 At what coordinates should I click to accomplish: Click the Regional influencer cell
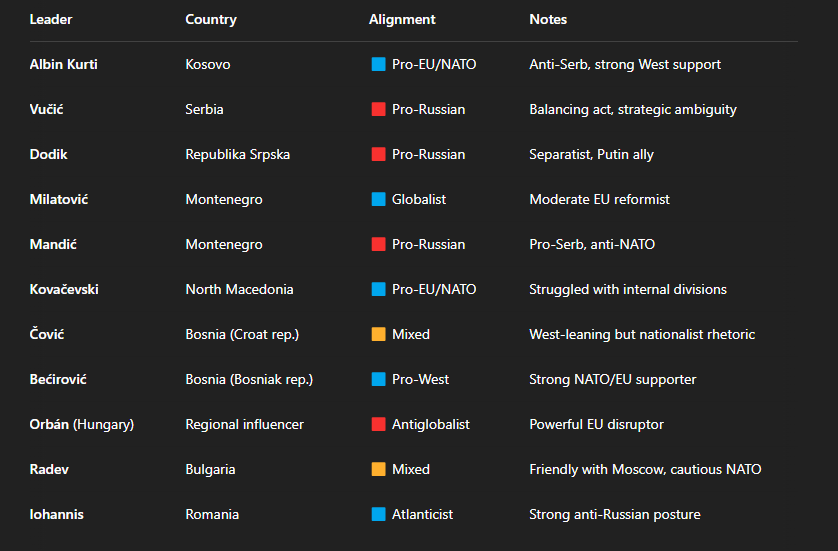coord(244,425)
